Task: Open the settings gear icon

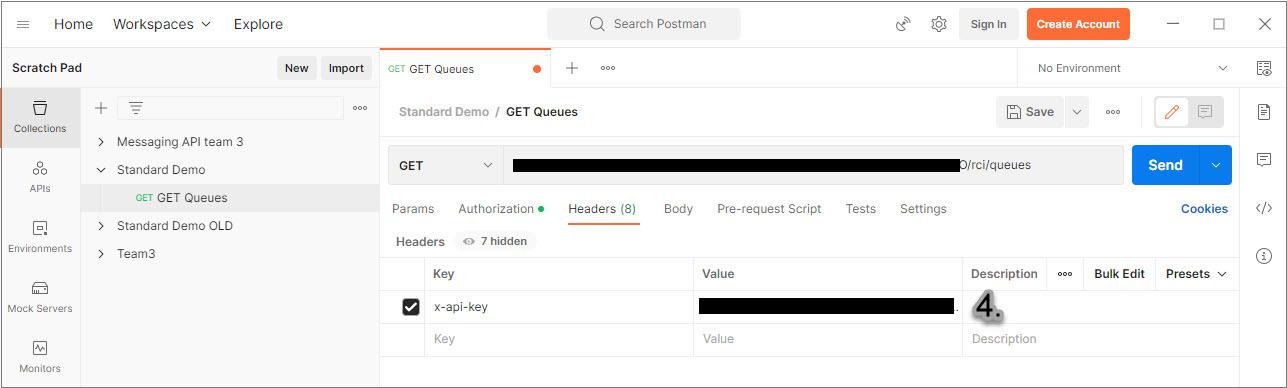Action: click(x=938, y=24)
